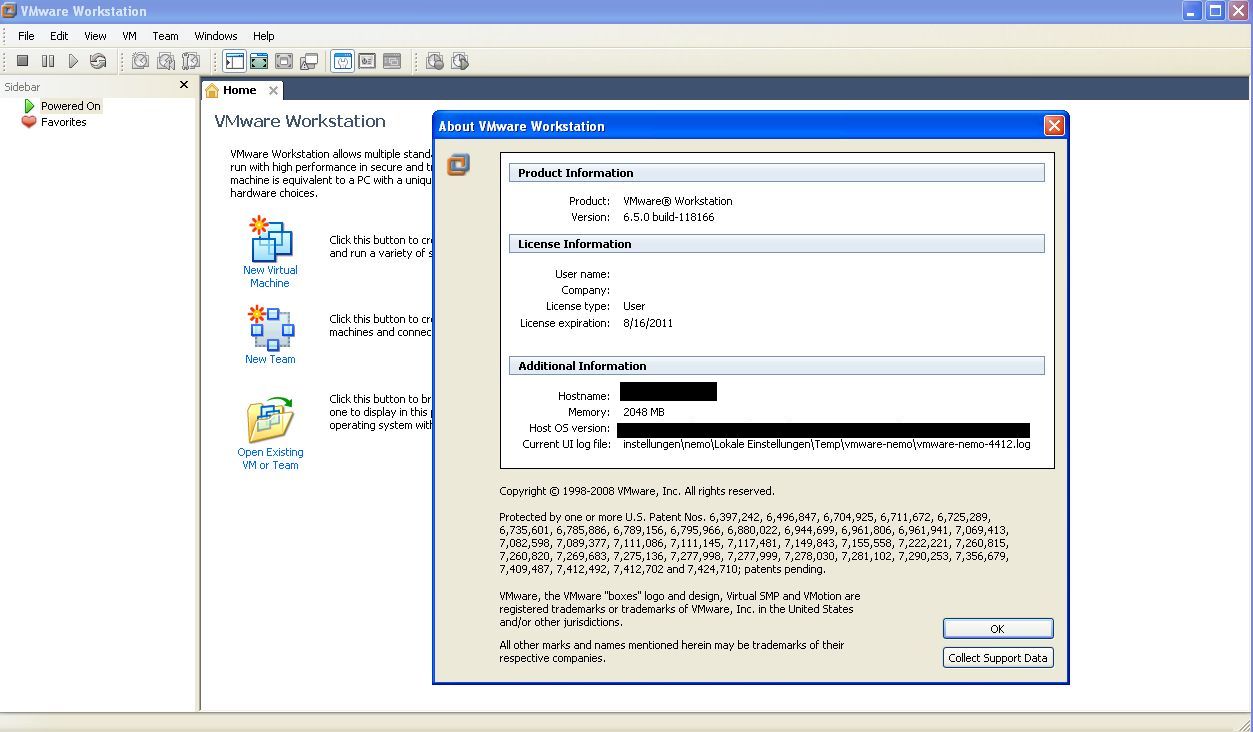This screenshot has width=1253, height=732.
Task: Open the View menu
Action: [x=95, y=36]
